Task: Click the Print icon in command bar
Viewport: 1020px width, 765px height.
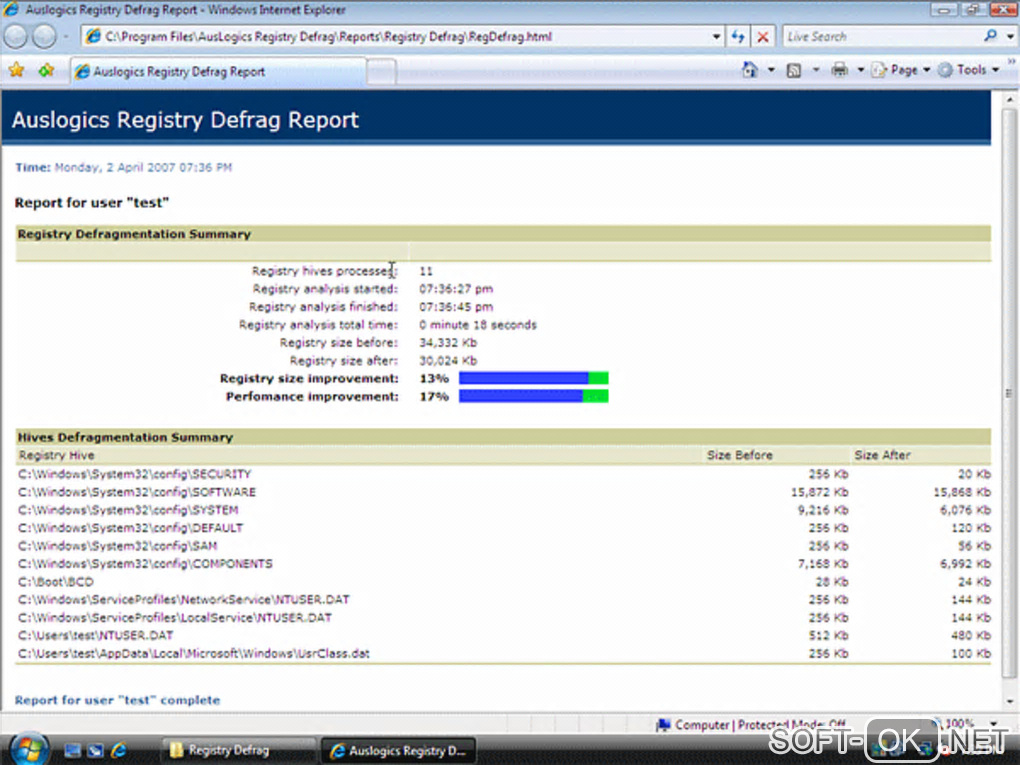Action: 840,70
